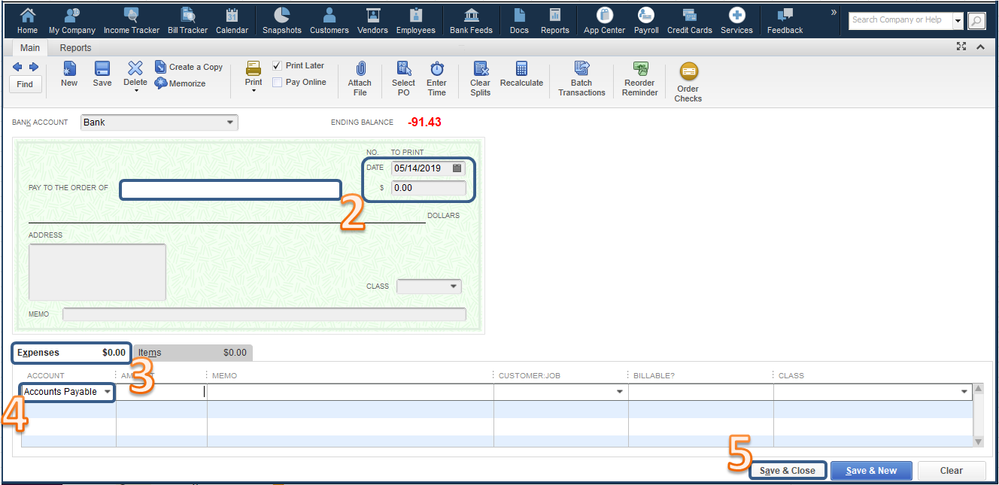The image size is (999, 485).
Task: Select the Items tab
Action: pyautogui.click(x=192, y=352)
